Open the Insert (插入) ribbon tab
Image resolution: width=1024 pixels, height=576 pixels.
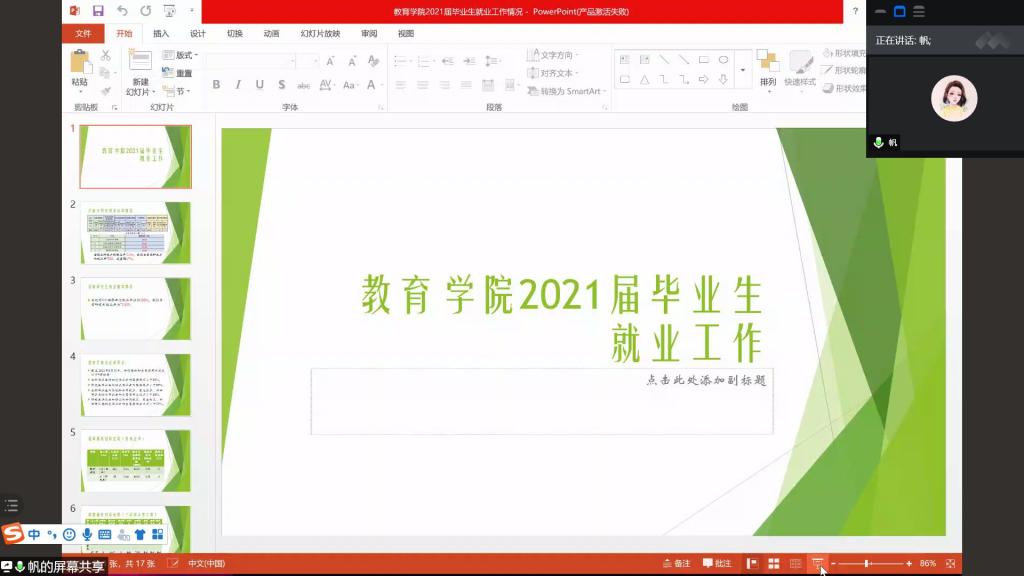[161, 33]
